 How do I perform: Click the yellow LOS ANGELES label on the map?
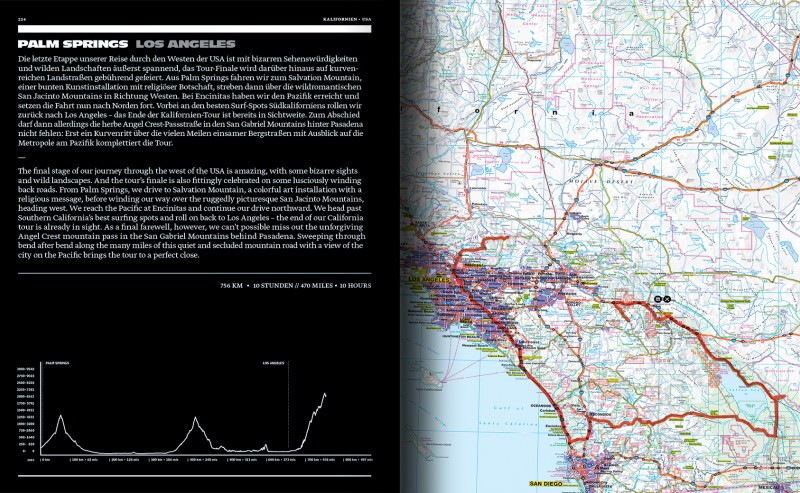pyautogui.click(x=429, y=280)
